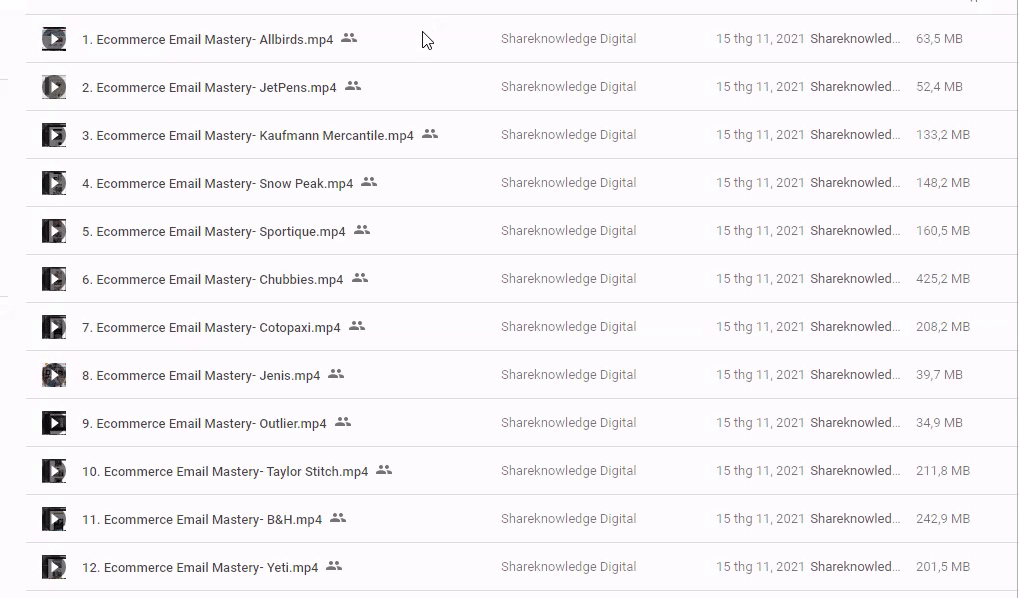Click the shared people icon next to Chubbies.mp4
Image resolution: width=1018 pixels, height=598 pixels.
[x=360, y=278]
